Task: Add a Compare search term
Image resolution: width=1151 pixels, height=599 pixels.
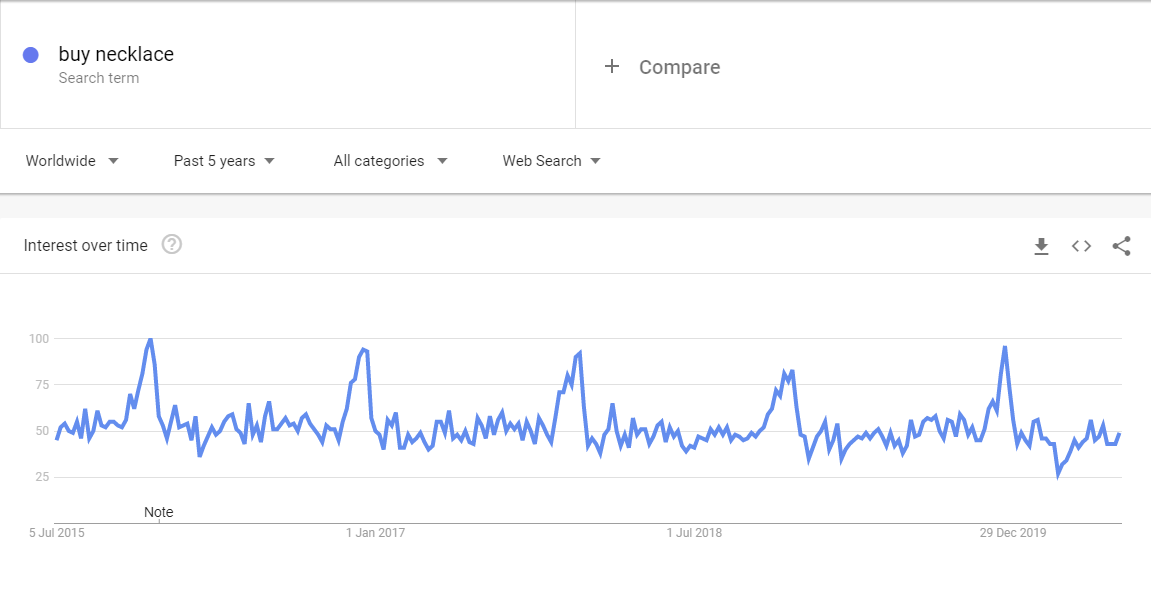Action: [679, 67]
